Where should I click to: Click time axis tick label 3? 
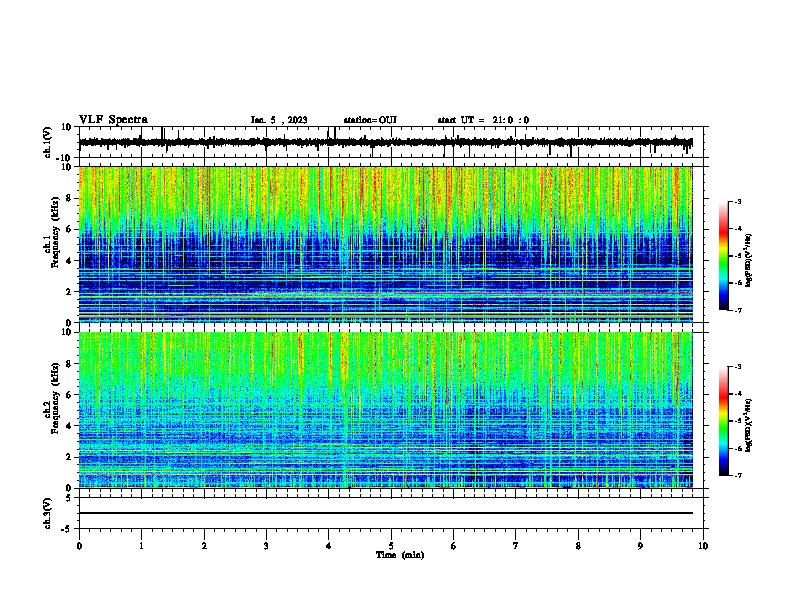266,546
